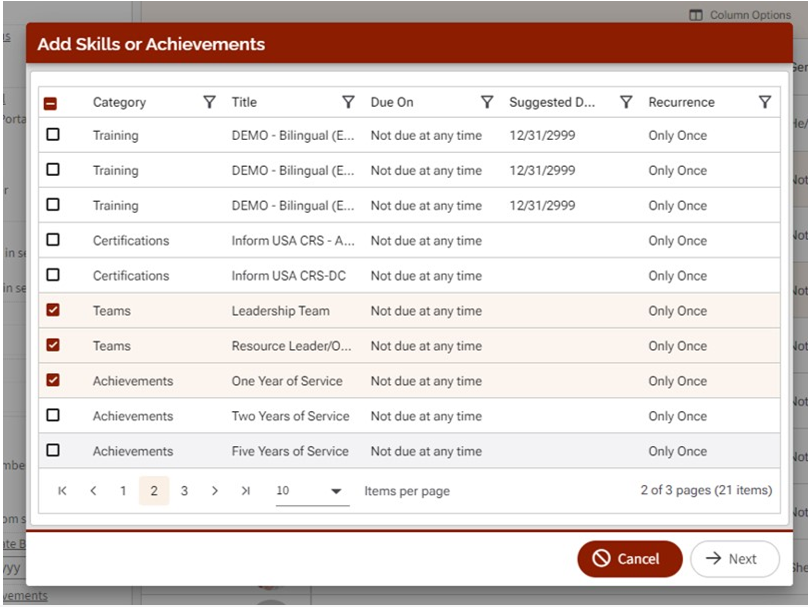Screen dimensions: 808x607
Task: Open Column Options behind the dialog
Action: (741, 15)
